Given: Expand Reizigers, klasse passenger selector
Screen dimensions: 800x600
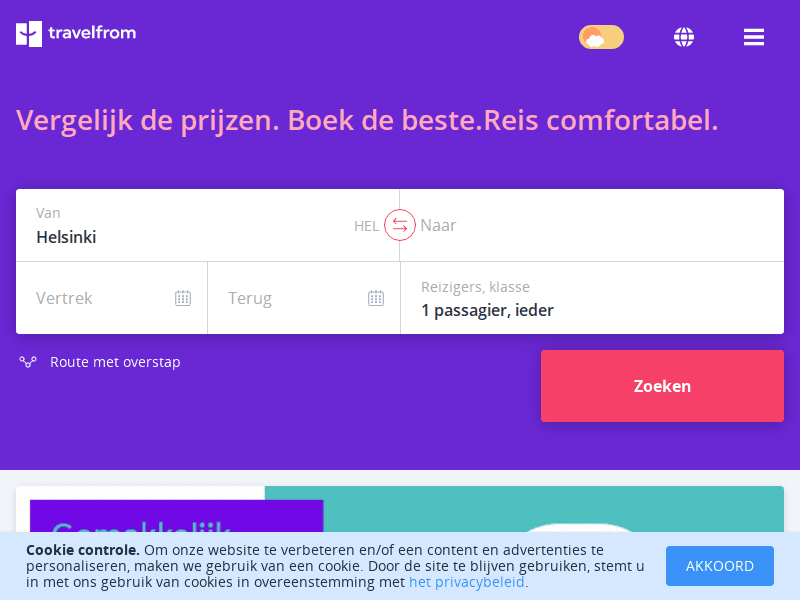Looking at the screenshot, I should pyautogui.click(x=592, y=298).
